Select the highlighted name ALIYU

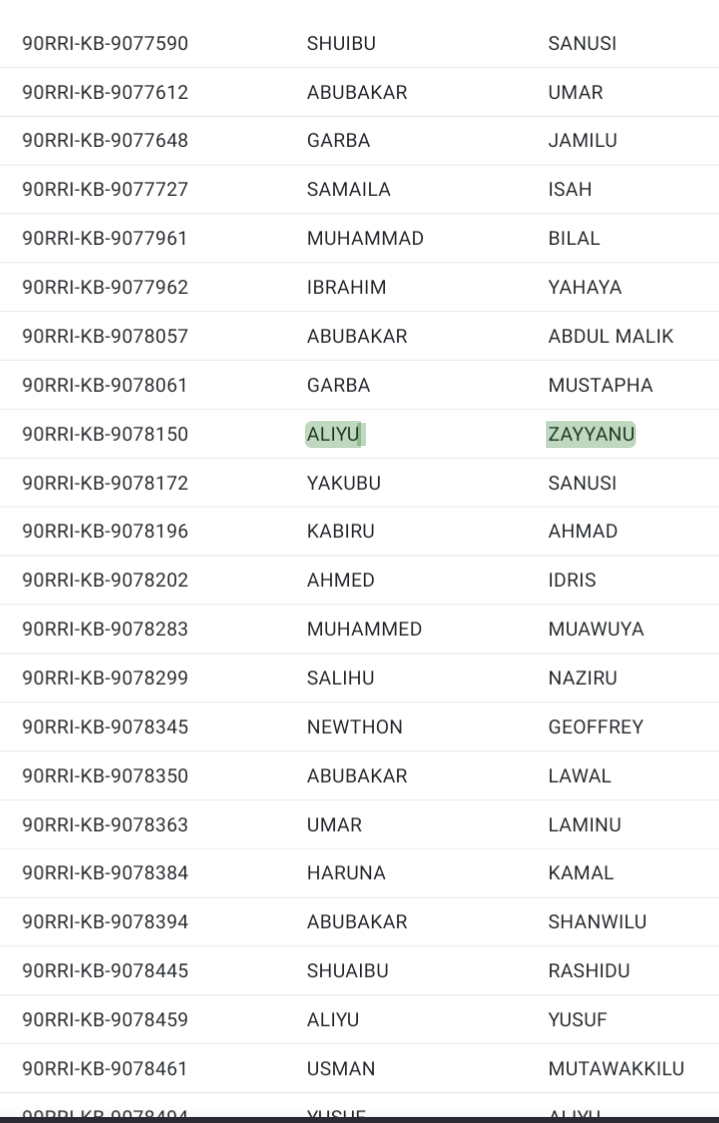[333, 434]
